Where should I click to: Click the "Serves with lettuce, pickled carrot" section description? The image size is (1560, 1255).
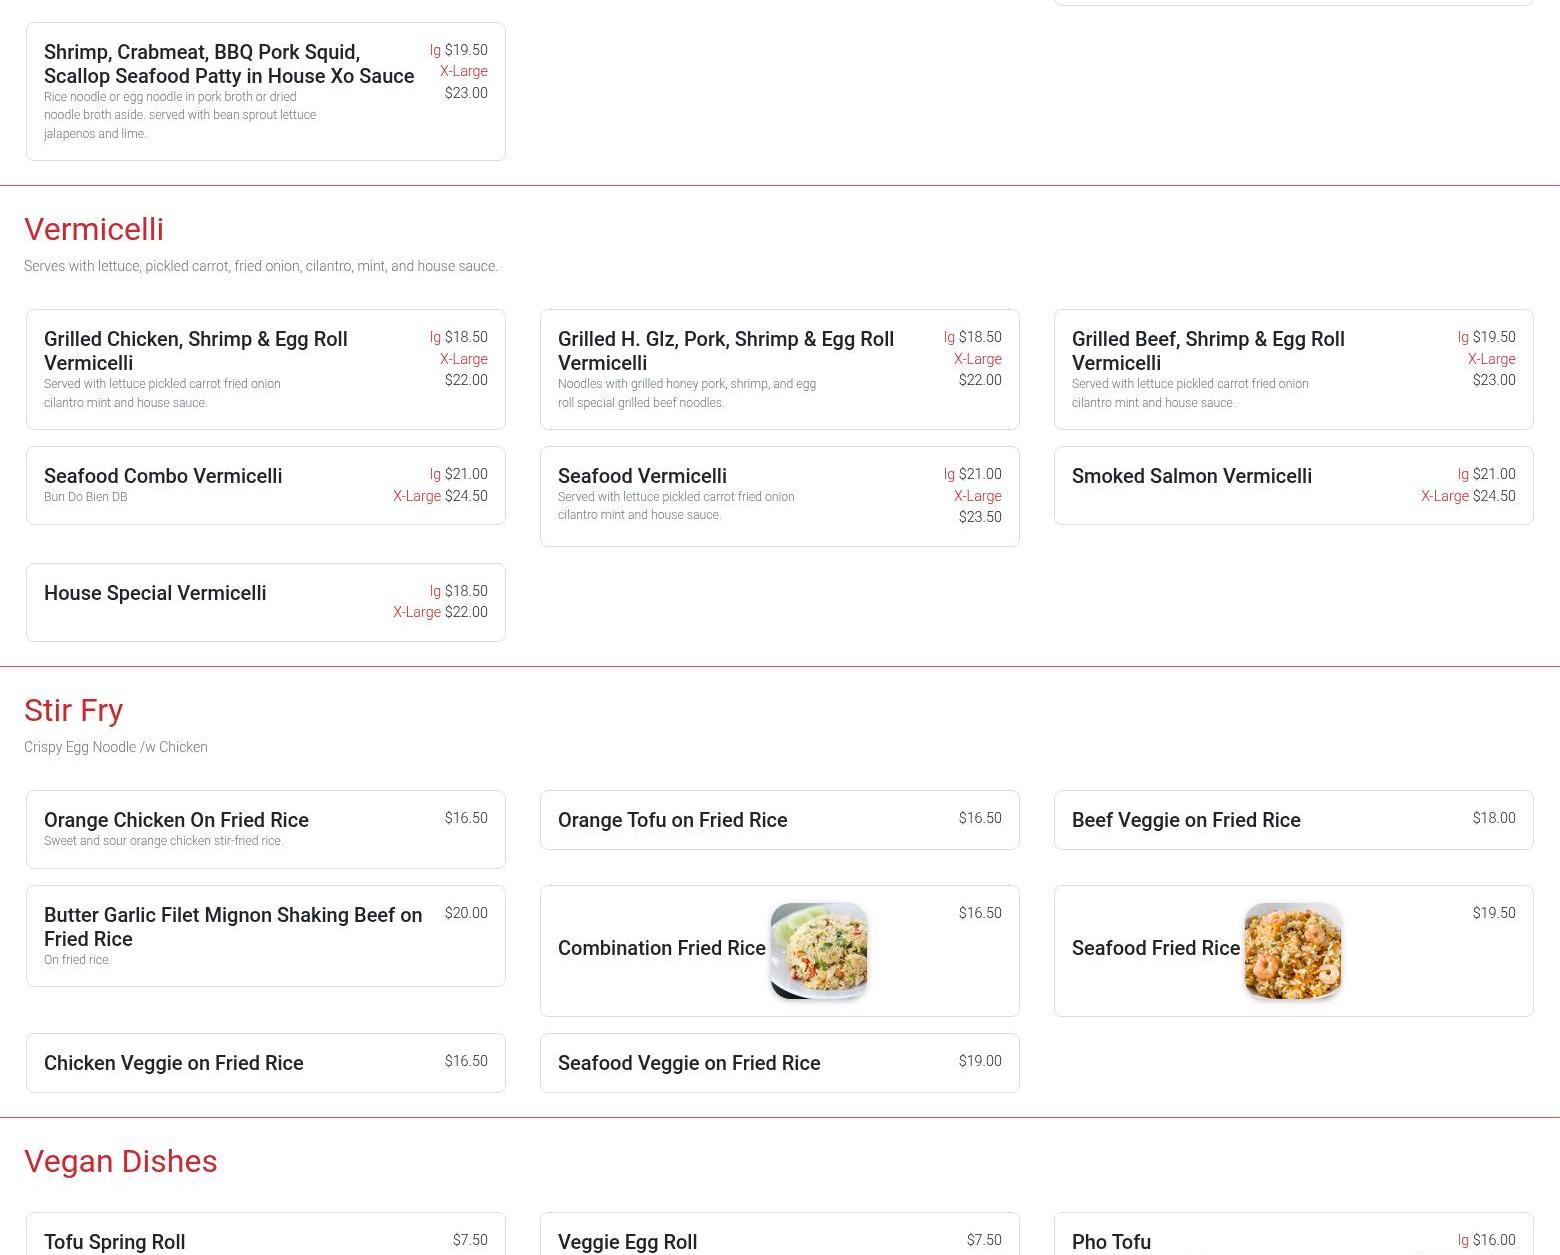point(261,266)
